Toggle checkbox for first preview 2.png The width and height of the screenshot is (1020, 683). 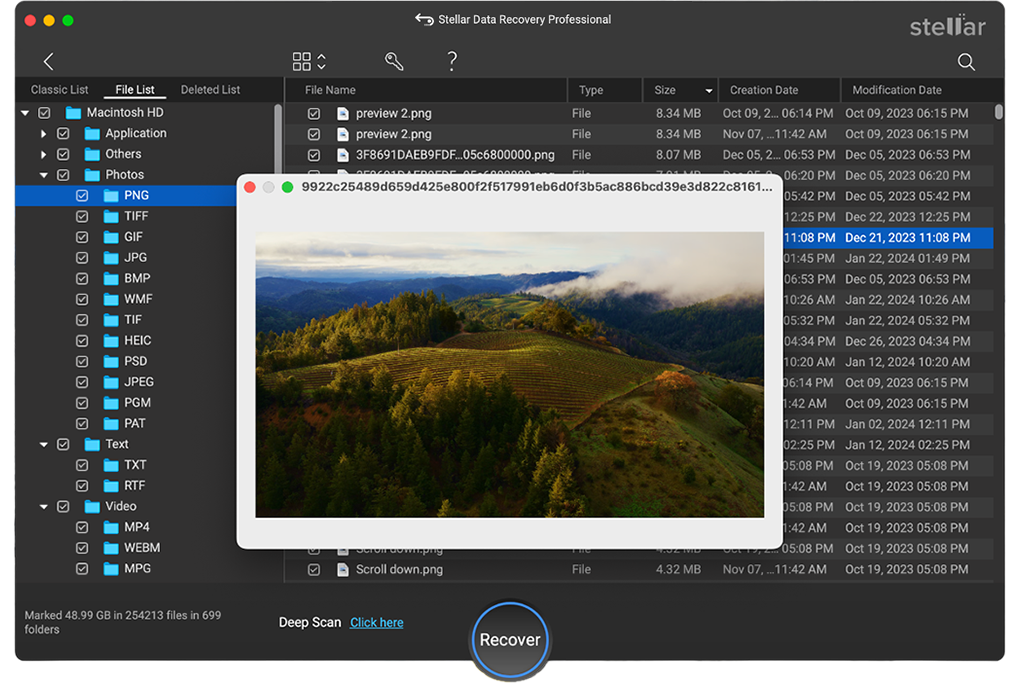click(314, 114)
